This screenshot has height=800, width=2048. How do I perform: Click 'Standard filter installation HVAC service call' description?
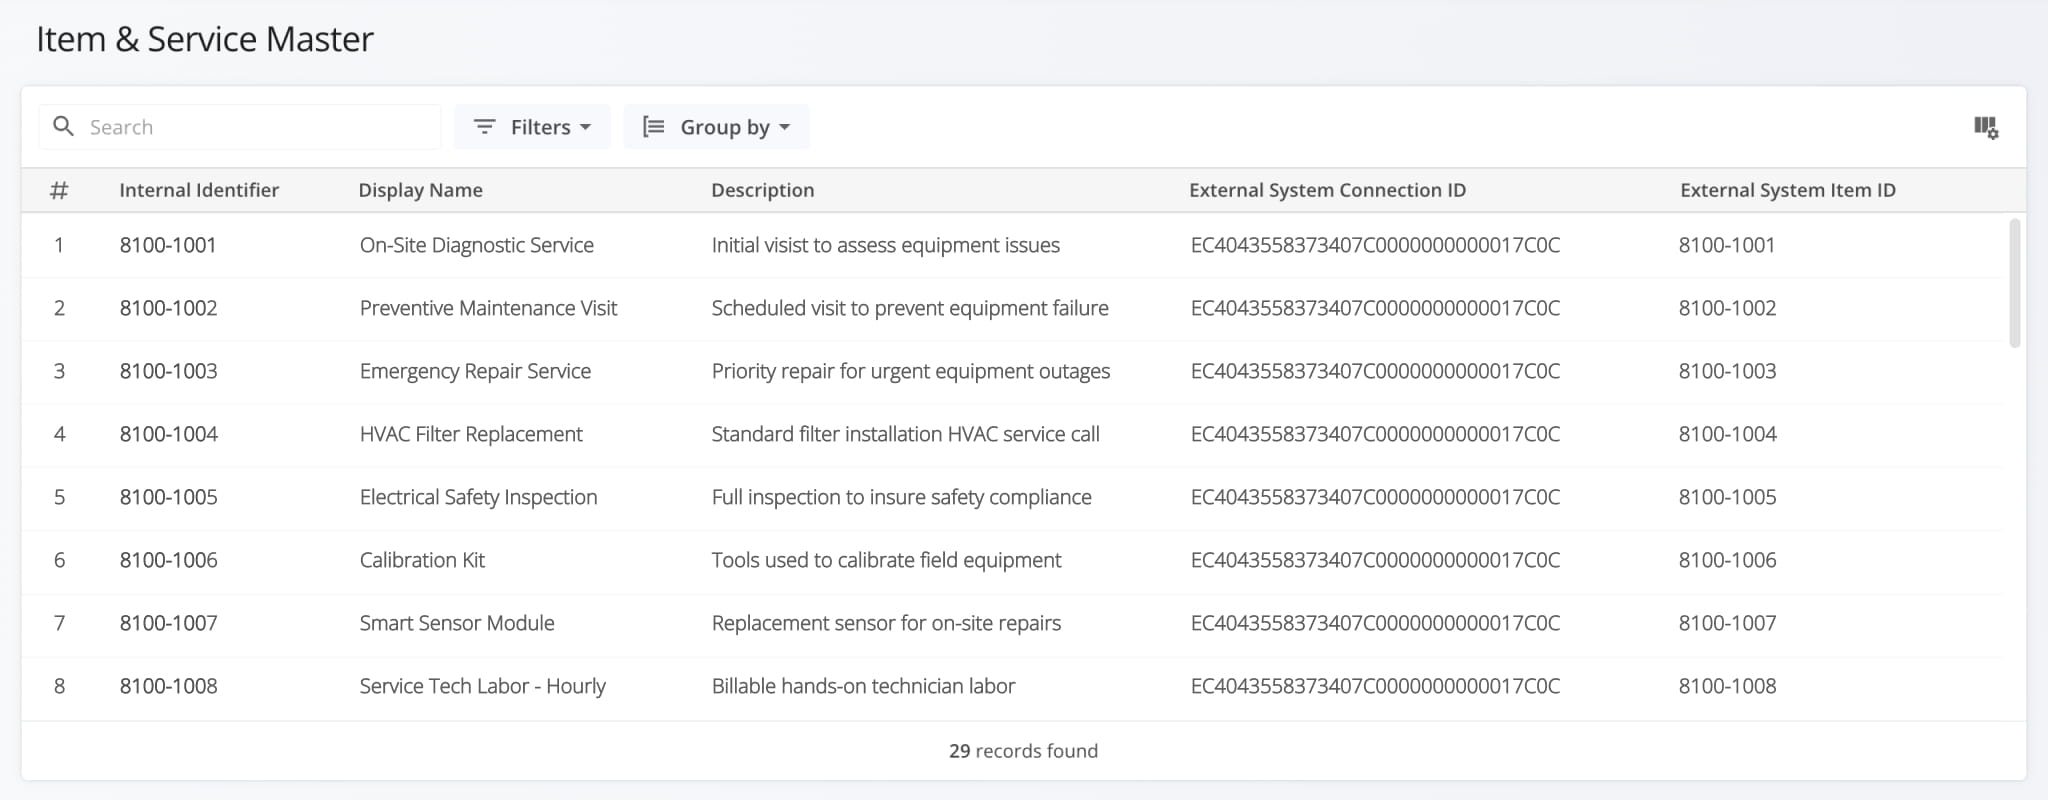coord(906,434)
